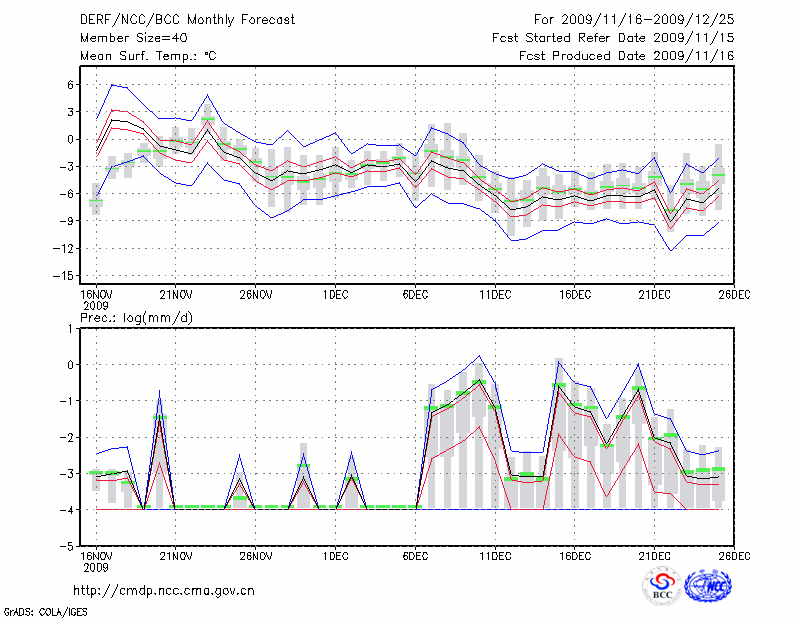This screenshot has width=800, height=618.
Task: Click the Fcst Produced Date line
Action: pyautogui.click(x=626, y=56)
